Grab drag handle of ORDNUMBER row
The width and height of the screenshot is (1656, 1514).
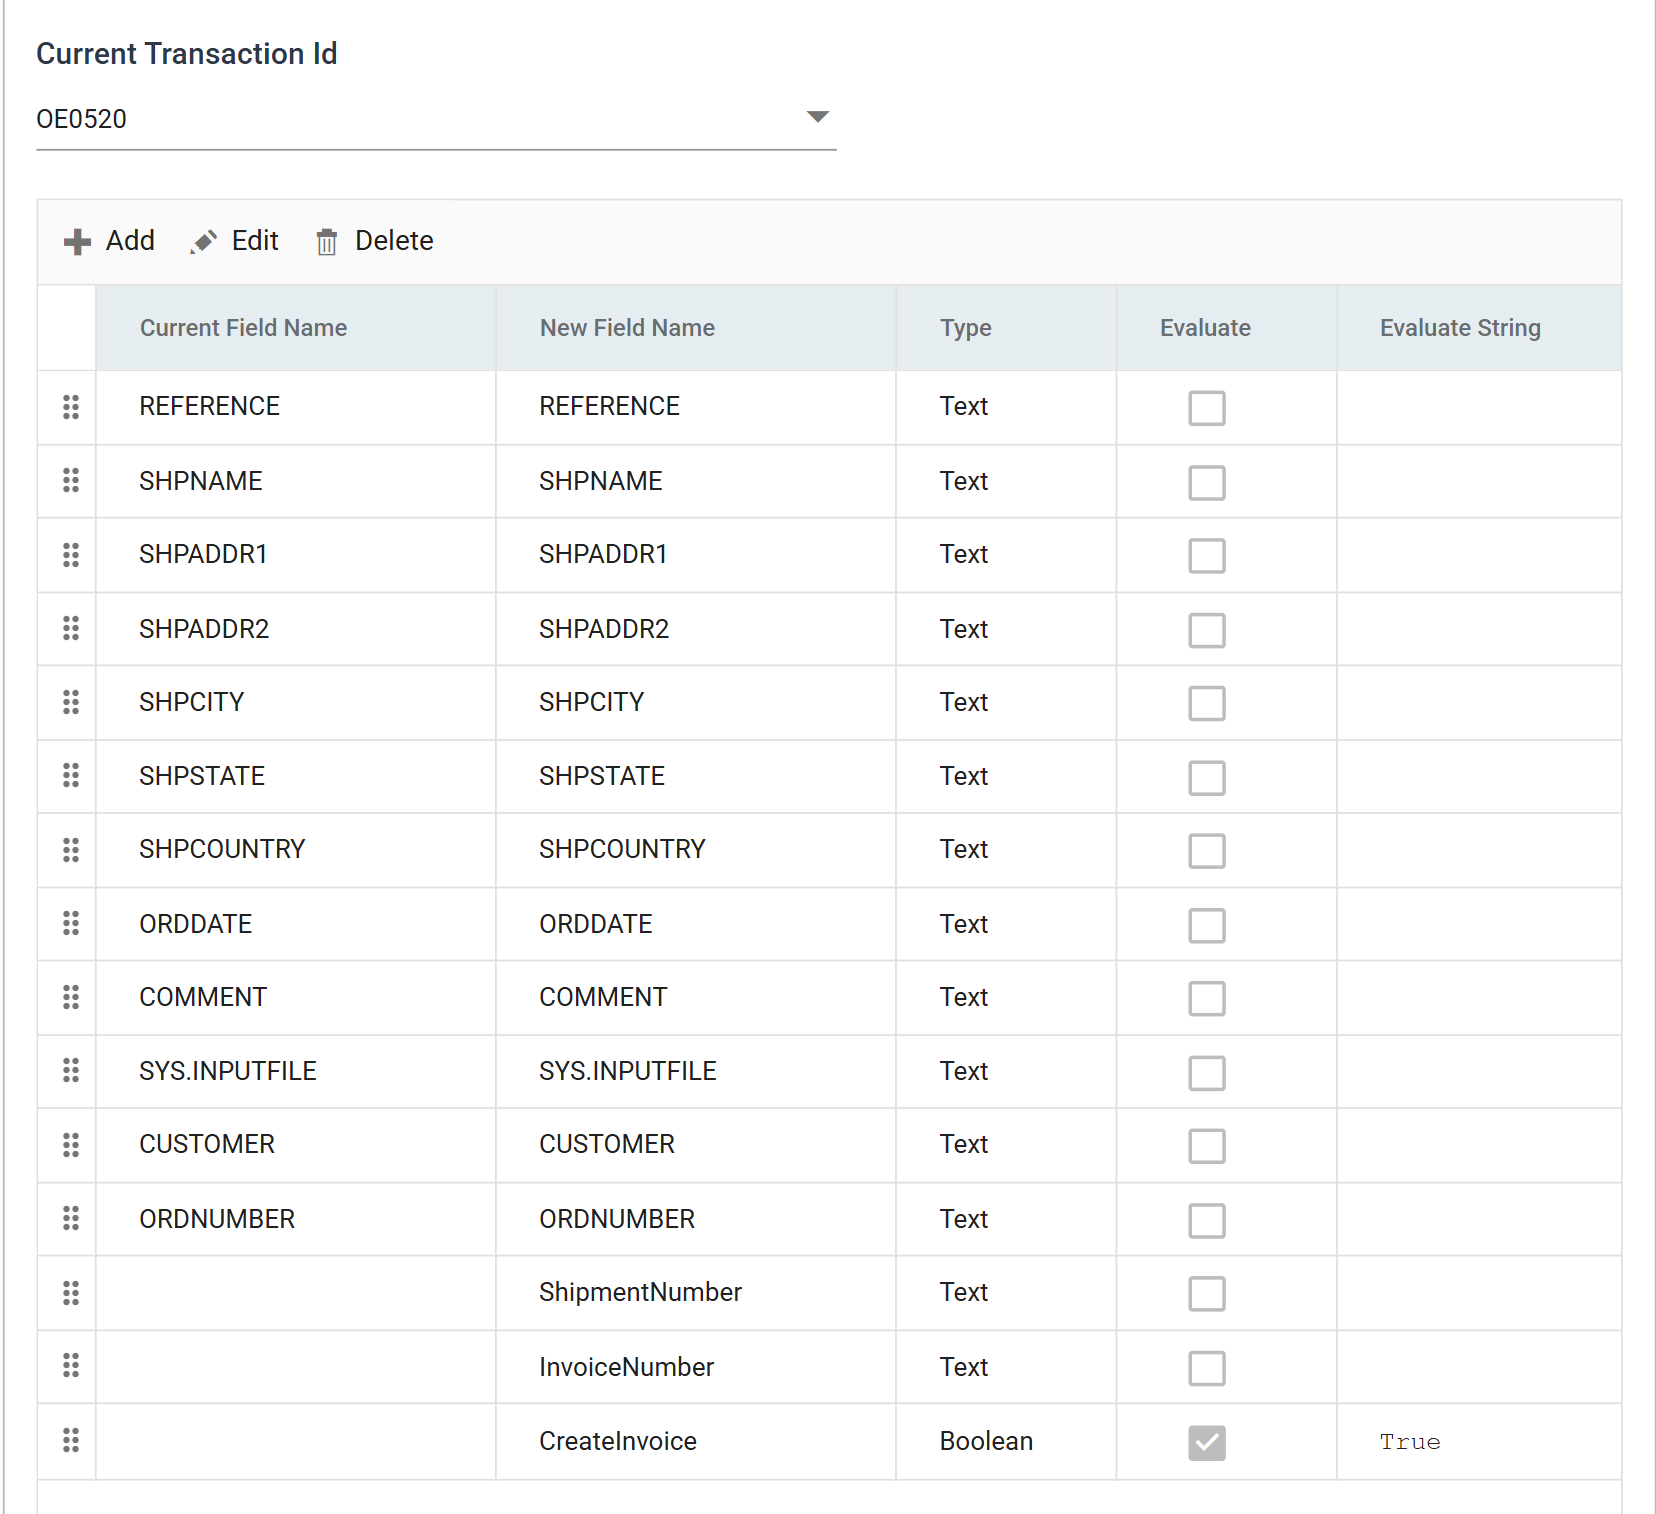pos(71,1218)
